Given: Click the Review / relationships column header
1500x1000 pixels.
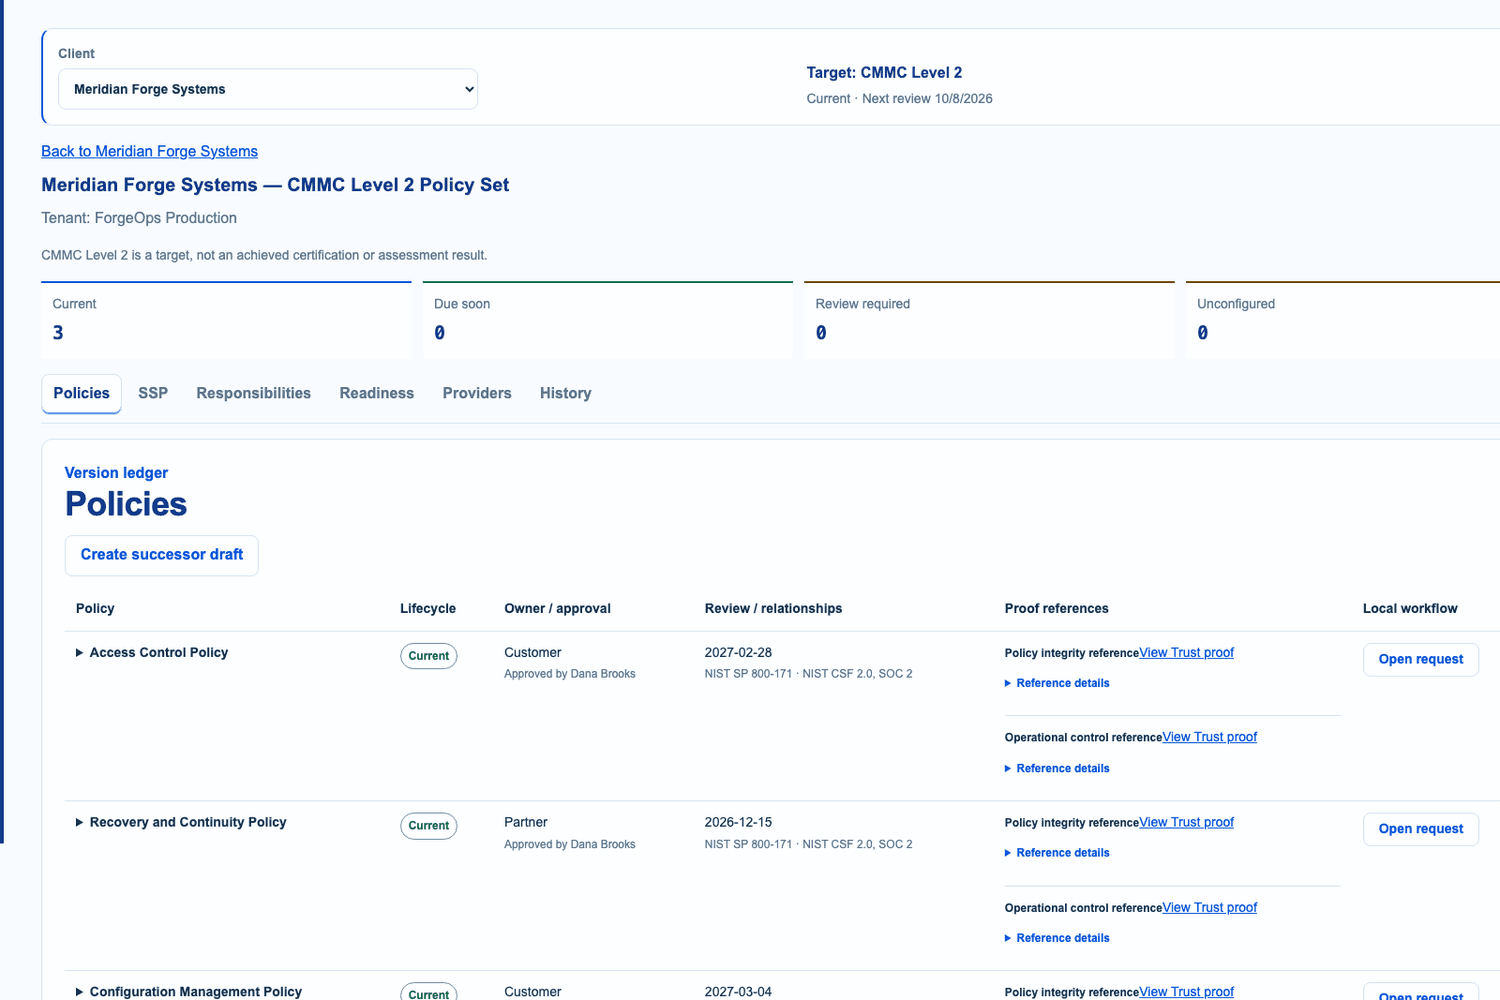Looking at the screenshot, I should point(773,608).
